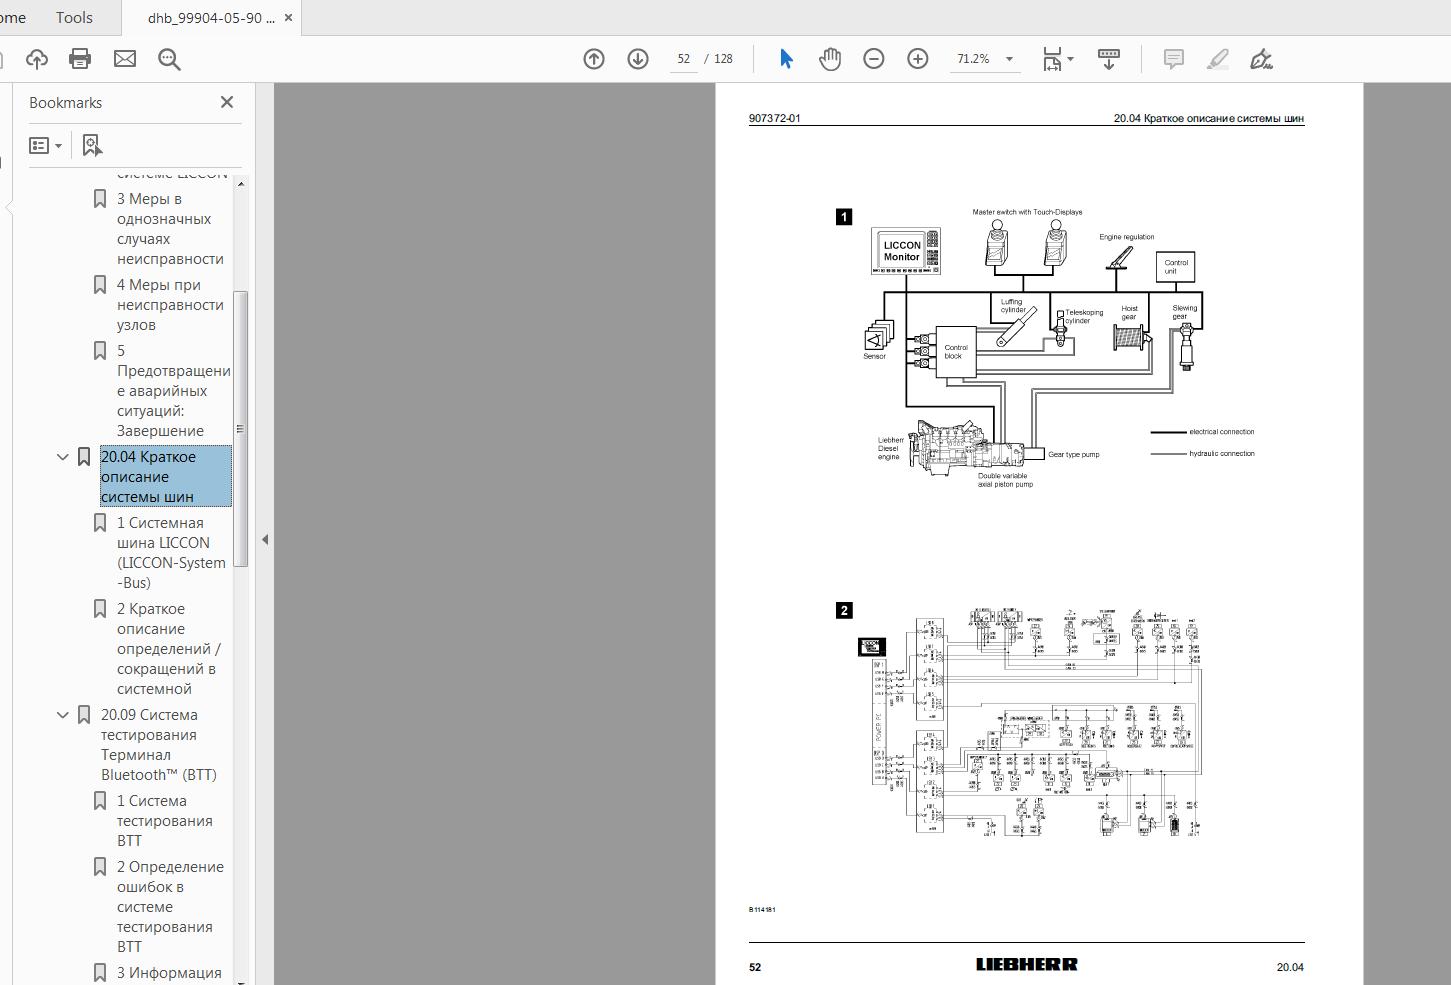Open the sign document pen tool
The width and height of the screenshot is (1451, 985).
pyautogui.click(x=1262, y=59)
